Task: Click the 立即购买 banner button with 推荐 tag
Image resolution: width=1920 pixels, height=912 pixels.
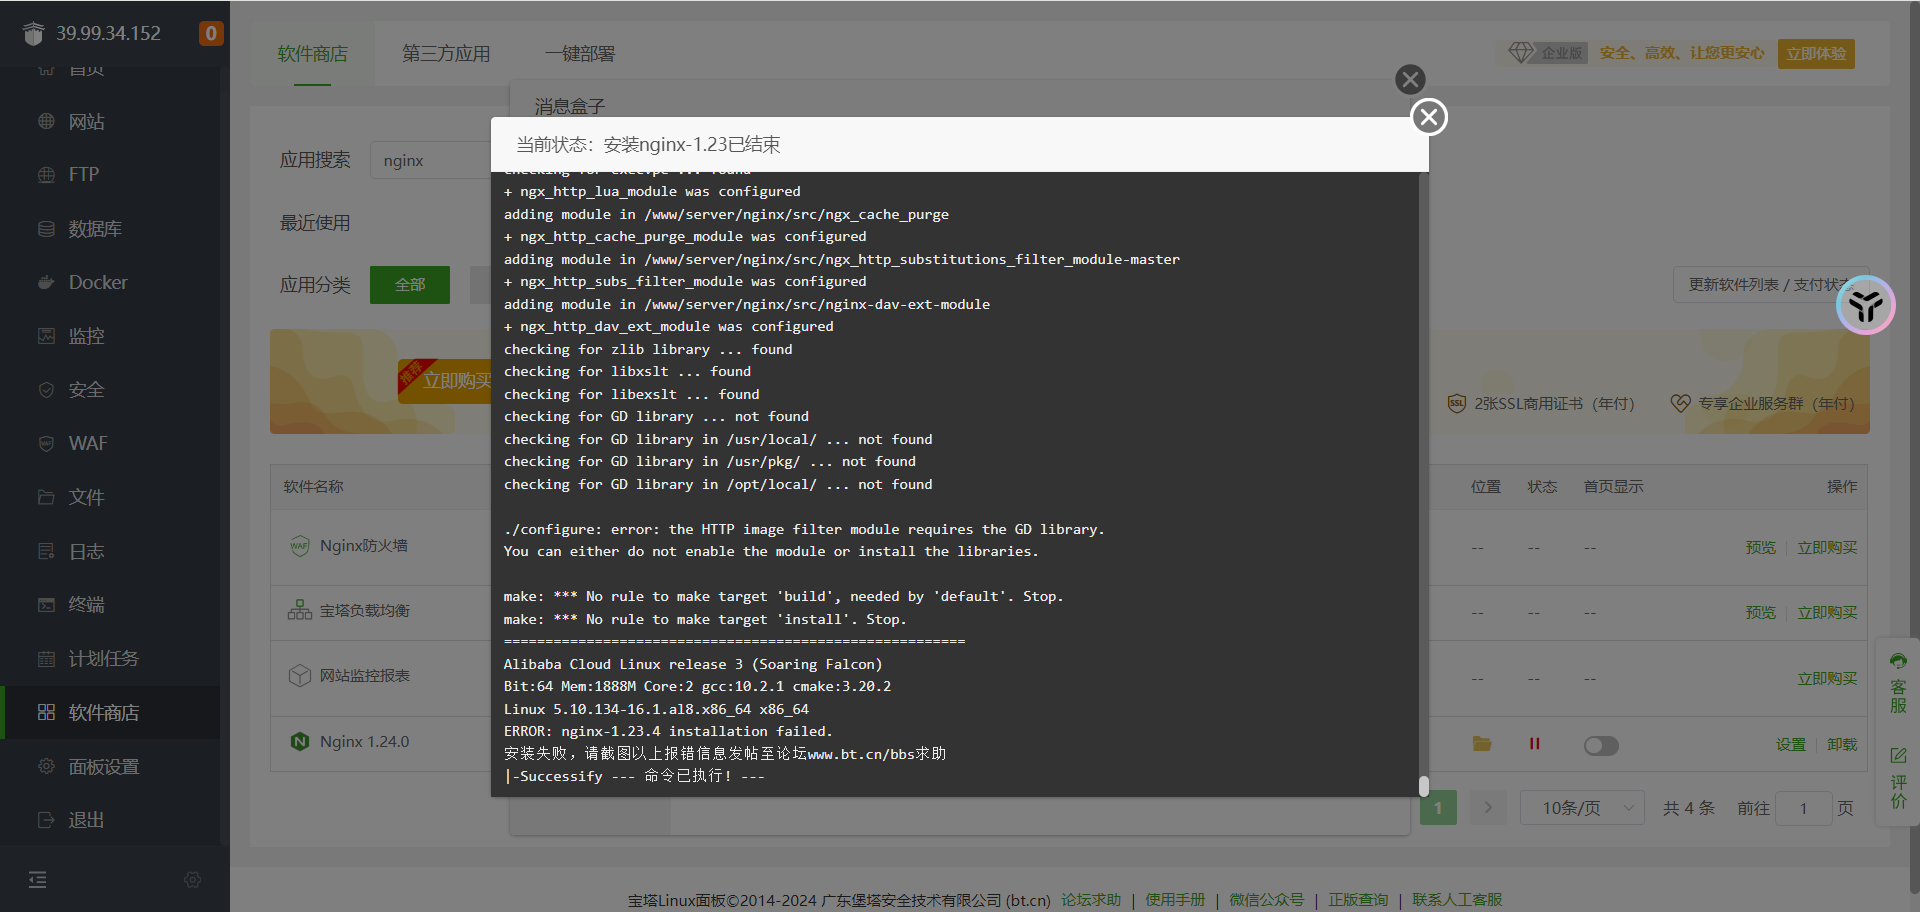Action: click(445, 381)
